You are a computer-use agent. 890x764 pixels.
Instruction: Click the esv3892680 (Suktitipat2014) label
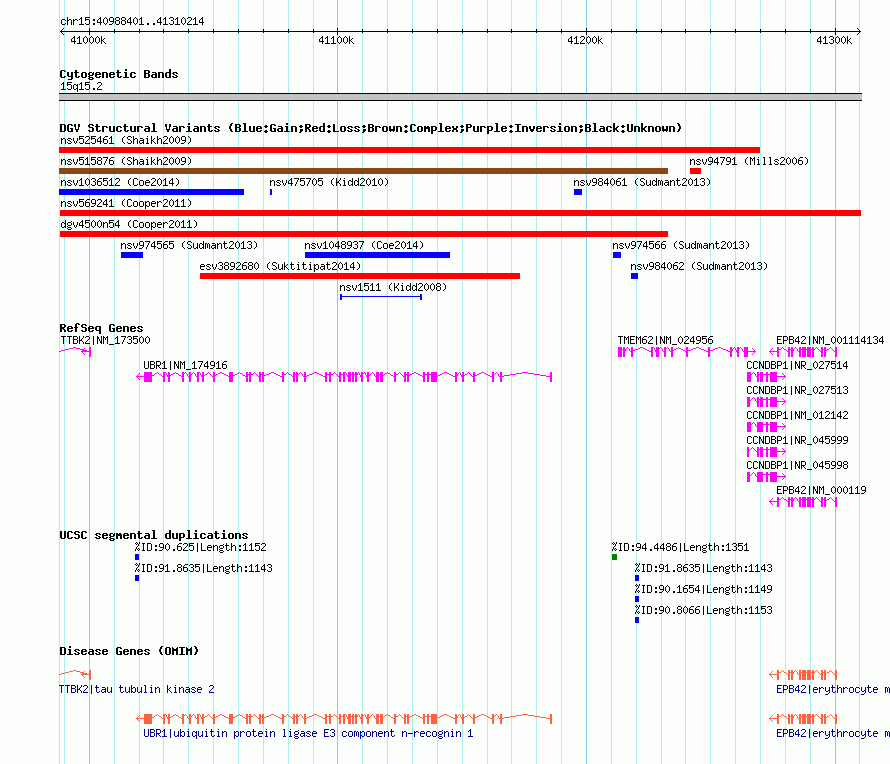click(x=280, y=266)
